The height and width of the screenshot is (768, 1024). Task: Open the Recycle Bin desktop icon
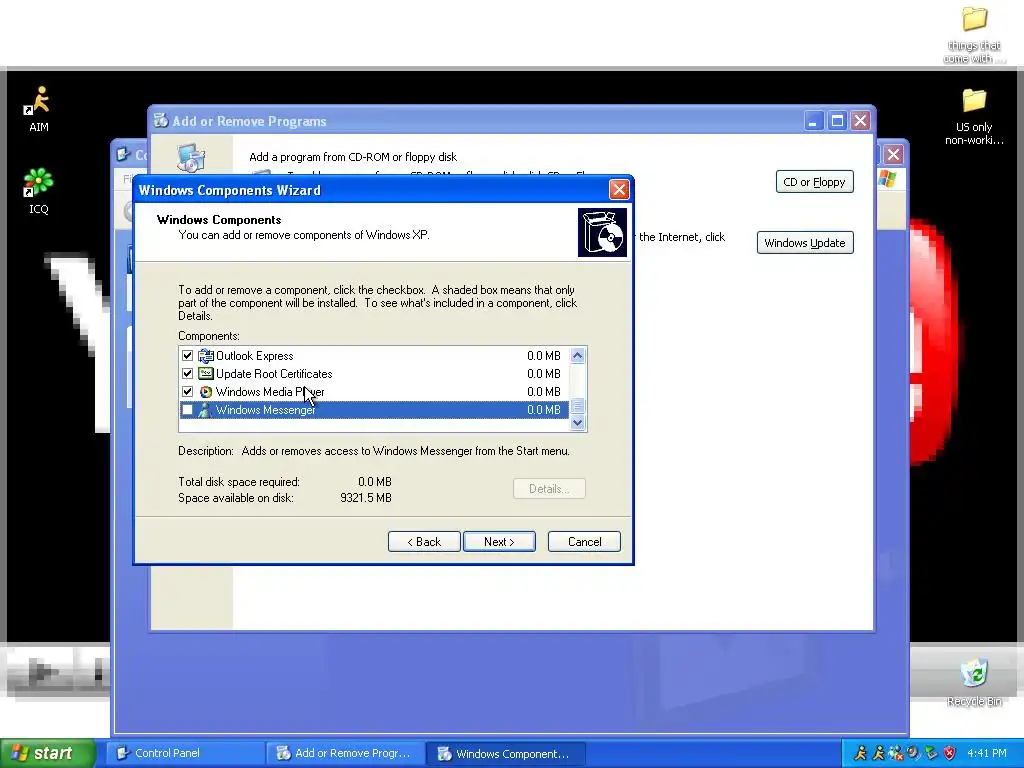974,683
